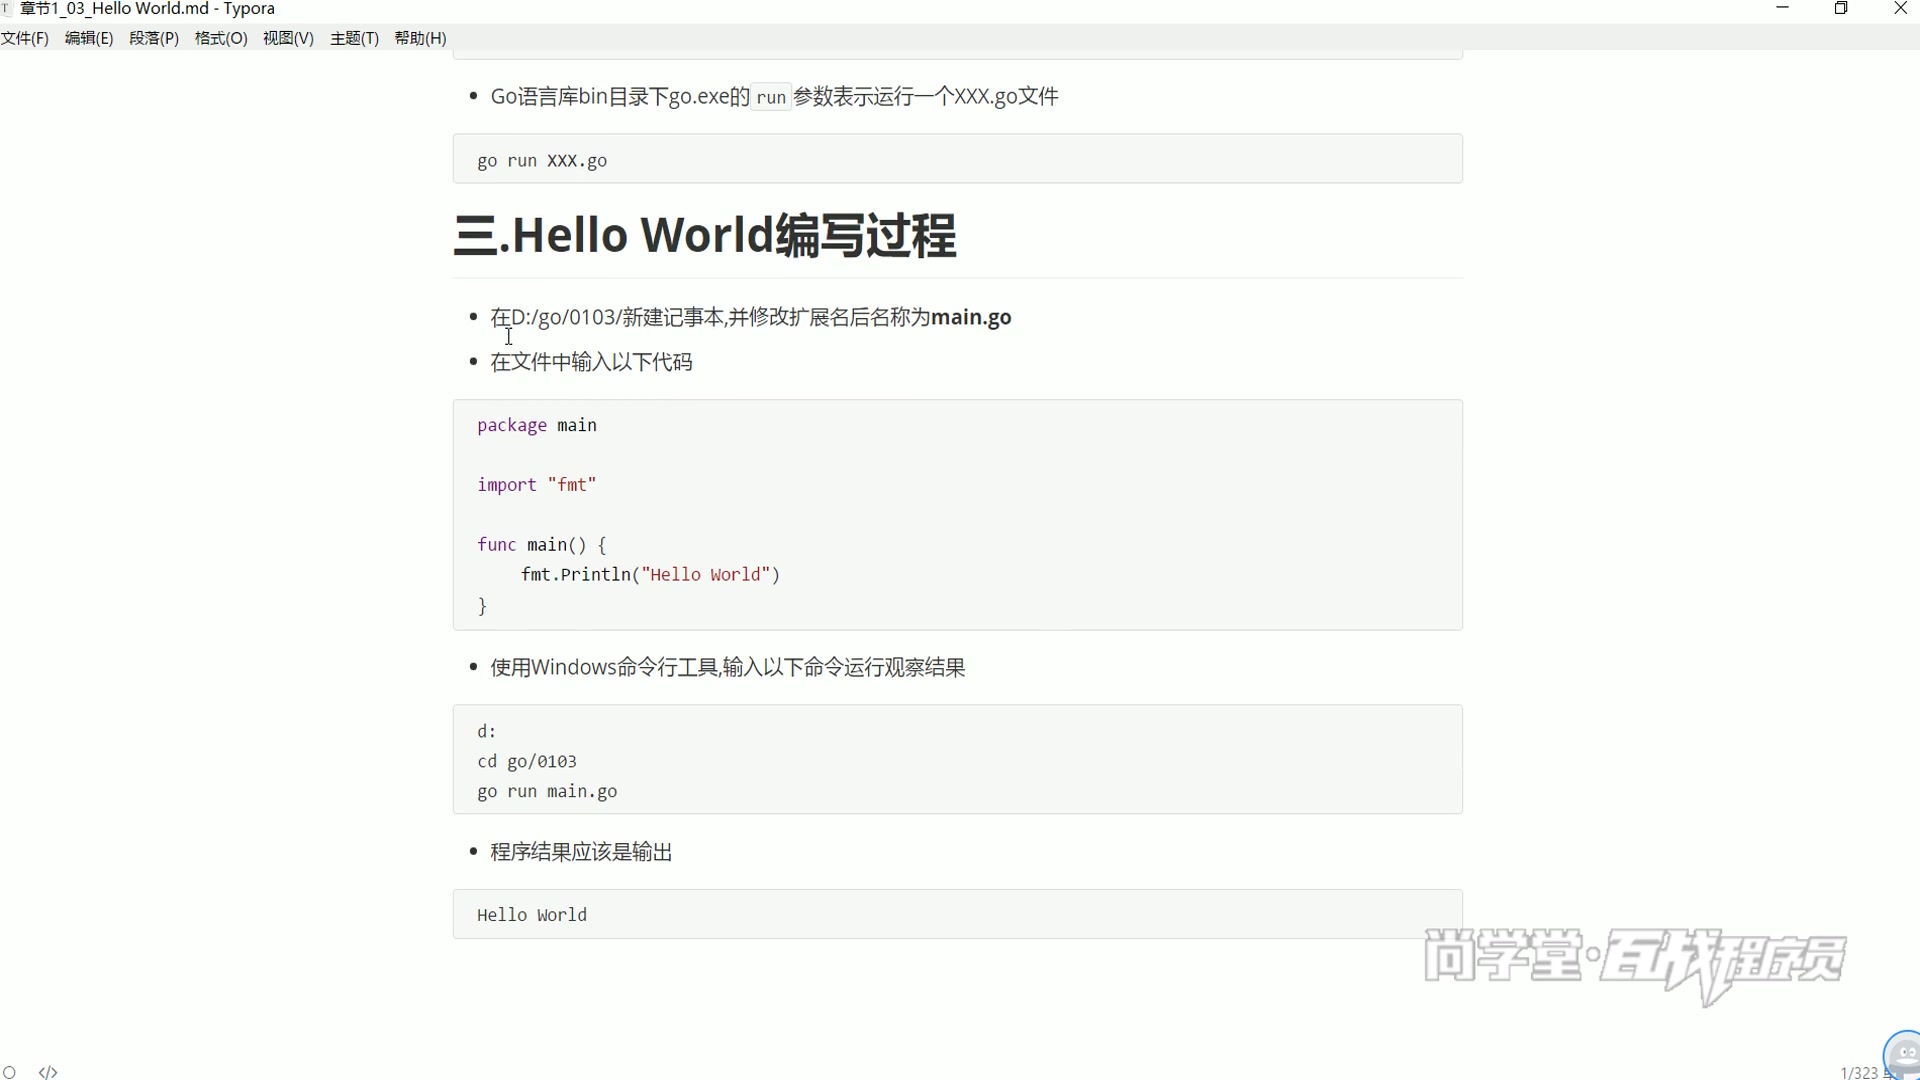This screenshot has width=1920, height=1080.
Task: Open the 文件(F) menu
Action: [25, 38]
